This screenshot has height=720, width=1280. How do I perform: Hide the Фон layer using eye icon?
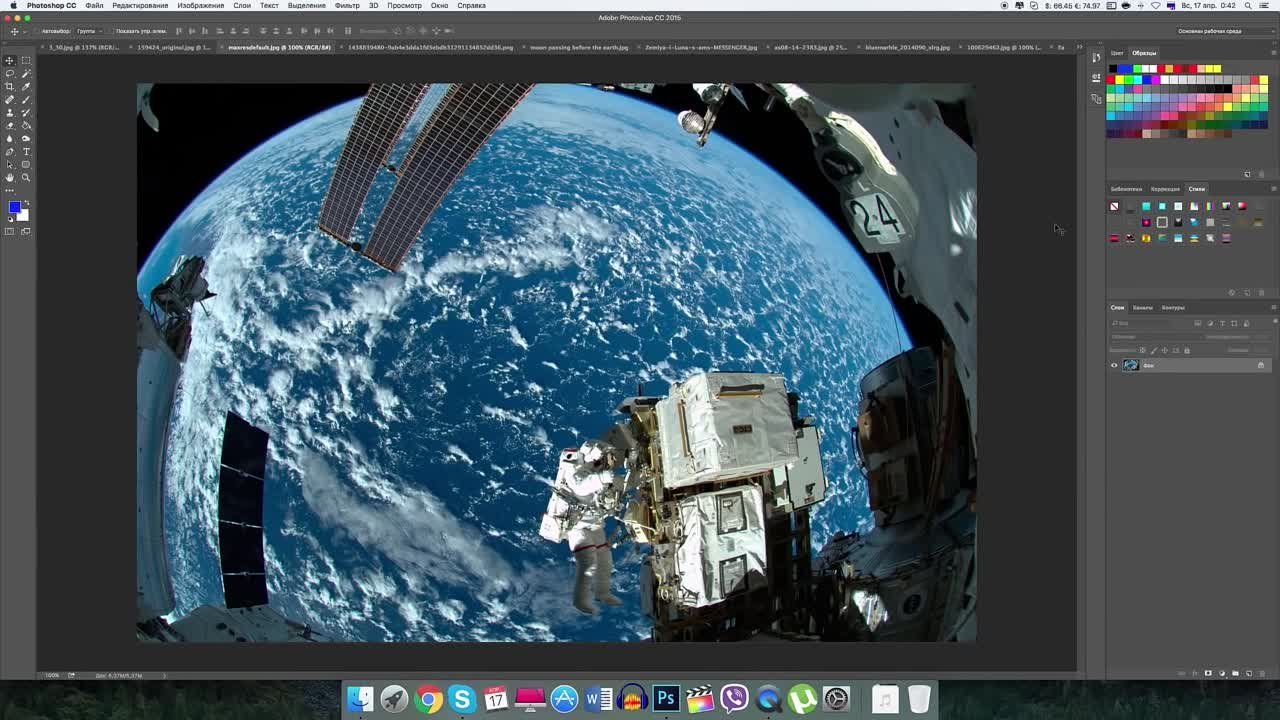pos(1114,365)
